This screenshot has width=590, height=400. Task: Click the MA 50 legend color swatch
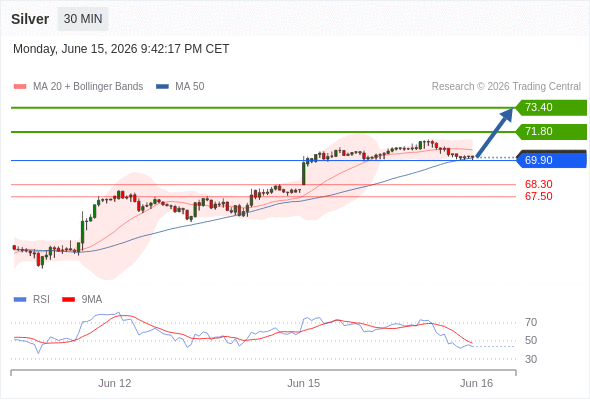click(162, 87)
